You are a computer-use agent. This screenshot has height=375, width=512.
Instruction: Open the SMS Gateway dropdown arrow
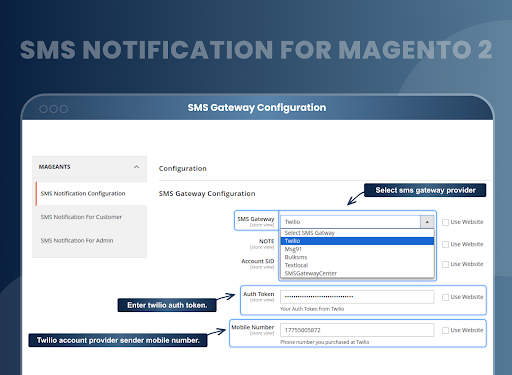click(427, 222)
